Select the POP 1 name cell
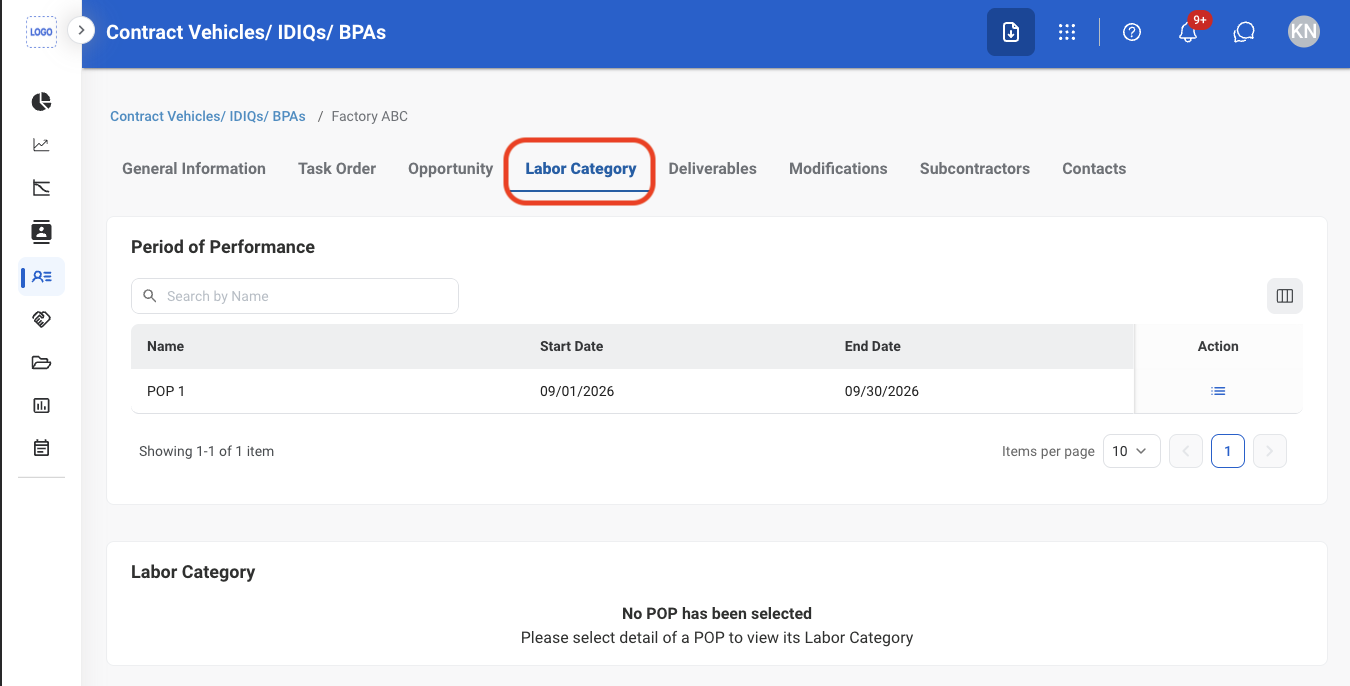 pyautogui.click(x=166, y=391)
